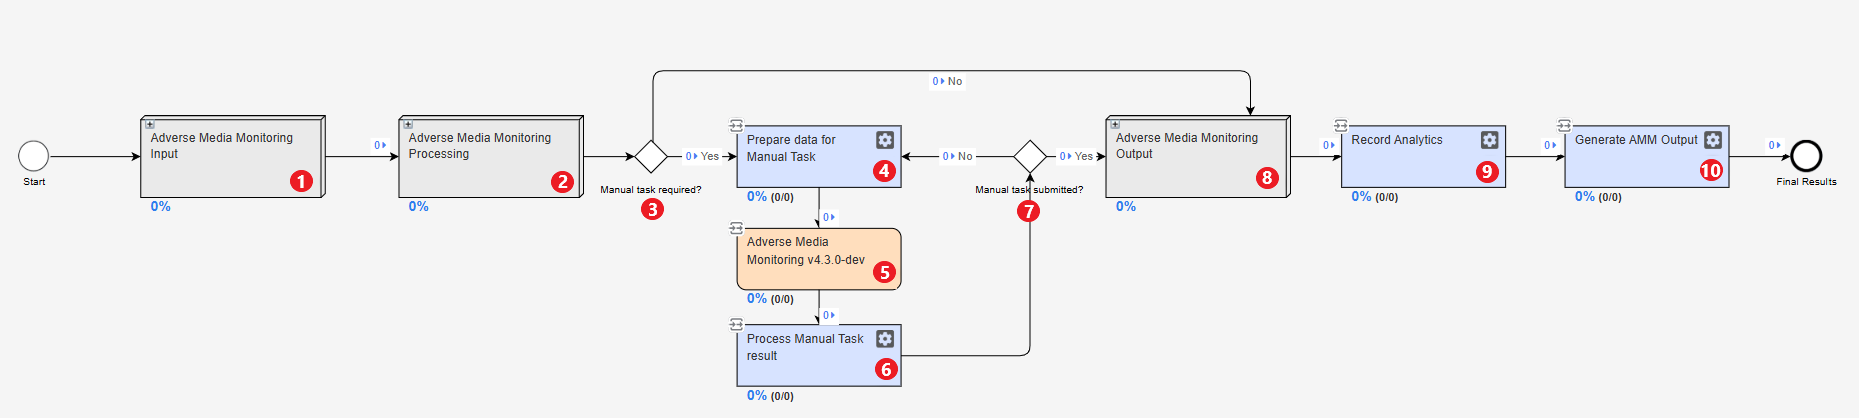Click link icon above Record Analytics node

1341,126
